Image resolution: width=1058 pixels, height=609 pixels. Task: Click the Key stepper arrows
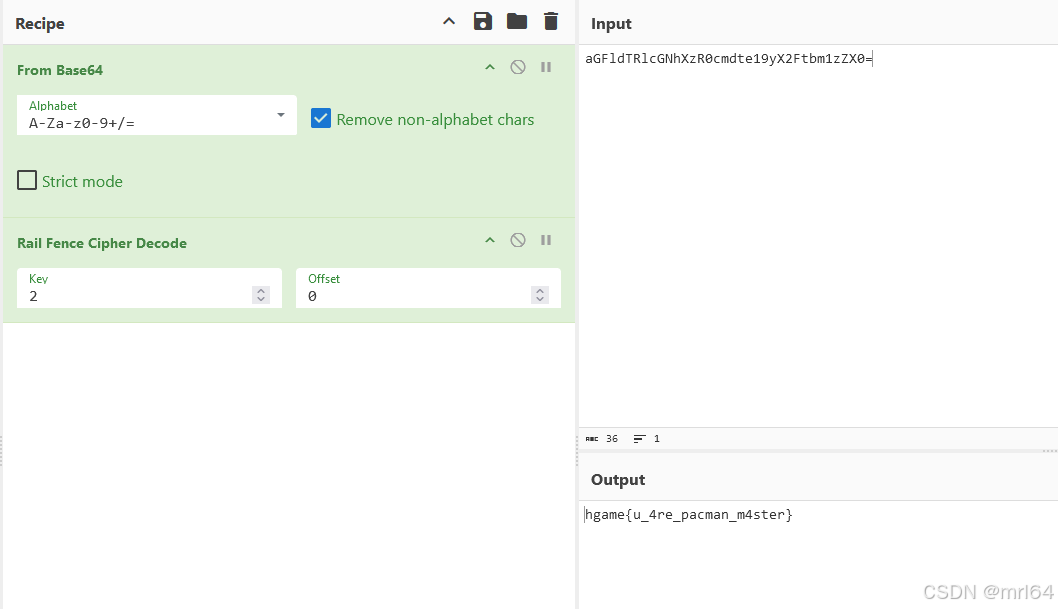click(261, 295)
